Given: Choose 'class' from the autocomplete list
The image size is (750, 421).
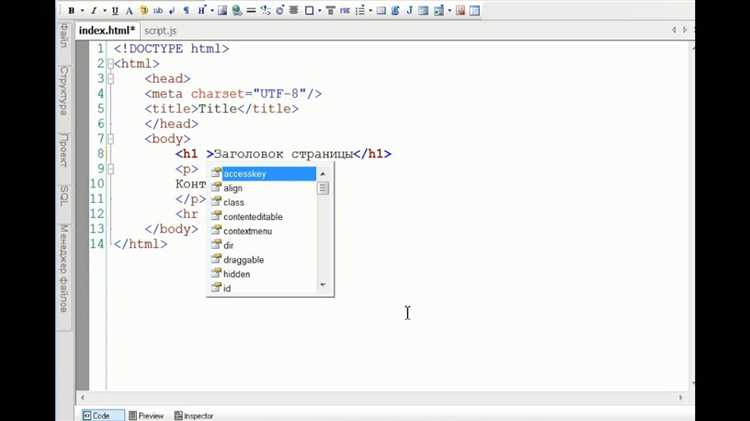Looking at the screenshot, I should click(x=234, y=202).
